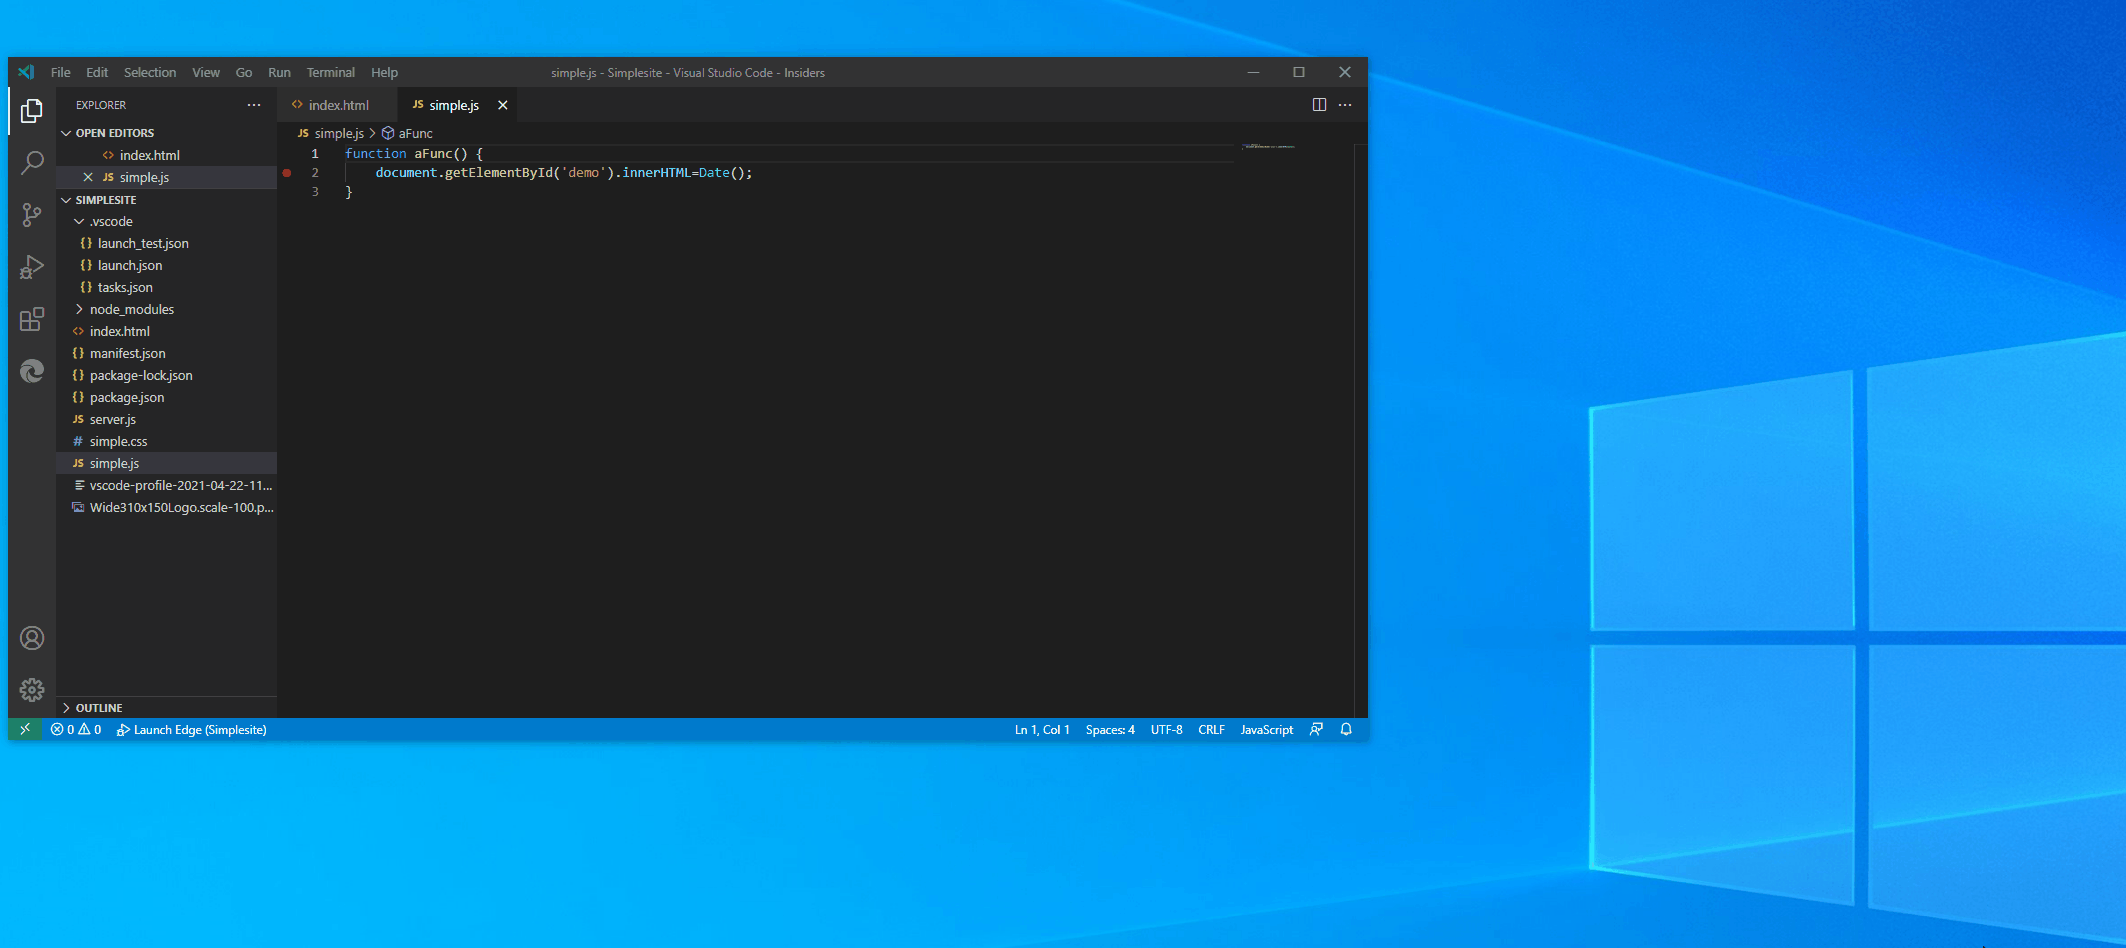Open server.js file
The height and width of the screenshot is (948, 2126).
tap(166, 419)
